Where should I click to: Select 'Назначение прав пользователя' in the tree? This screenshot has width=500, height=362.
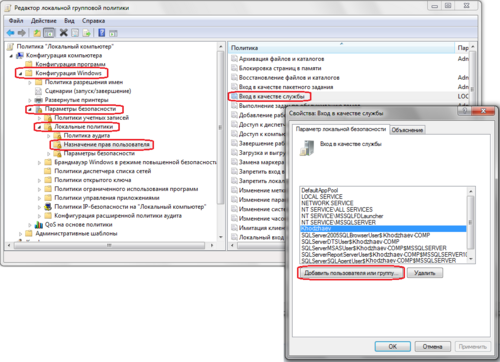[106, 145]
